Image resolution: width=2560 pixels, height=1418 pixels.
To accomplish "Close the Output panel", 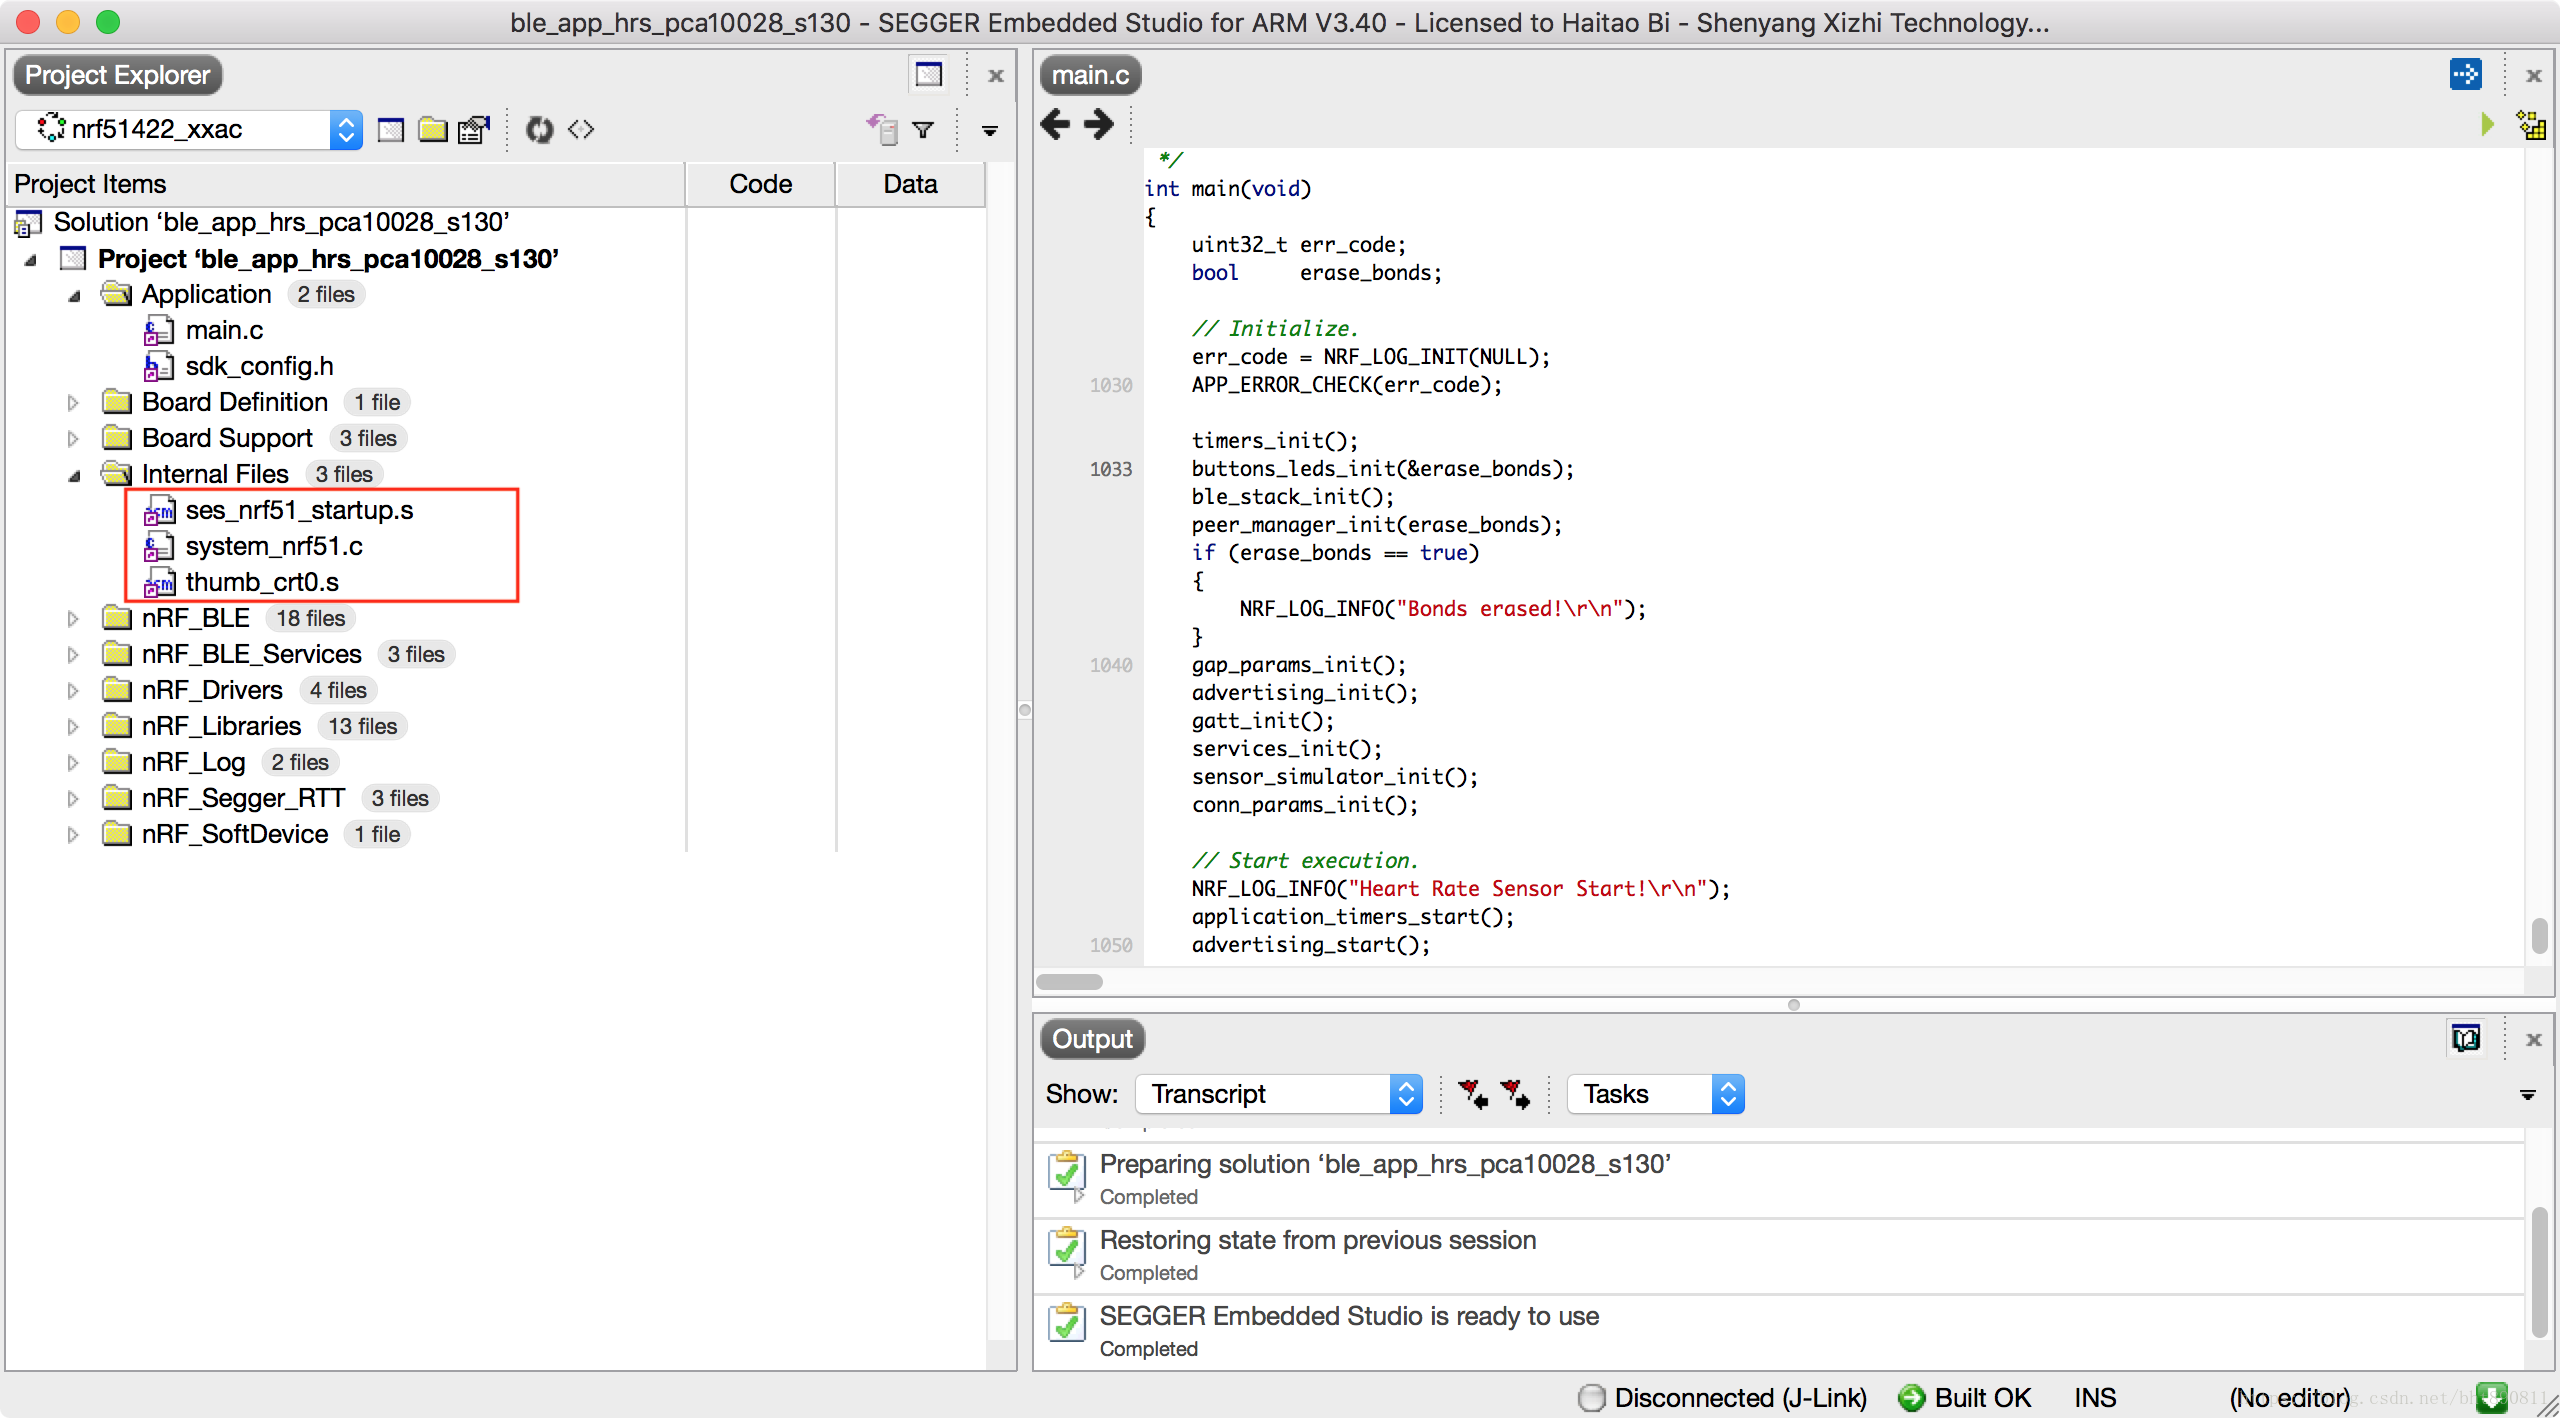I will [x=2534, y=1039].
